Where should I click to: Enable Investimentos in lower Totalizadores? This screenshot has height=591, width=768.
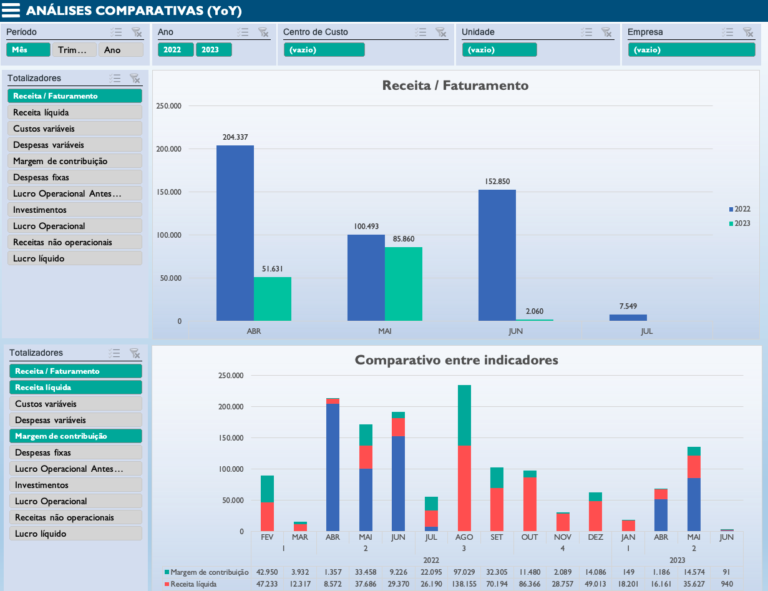coord(75,485)
